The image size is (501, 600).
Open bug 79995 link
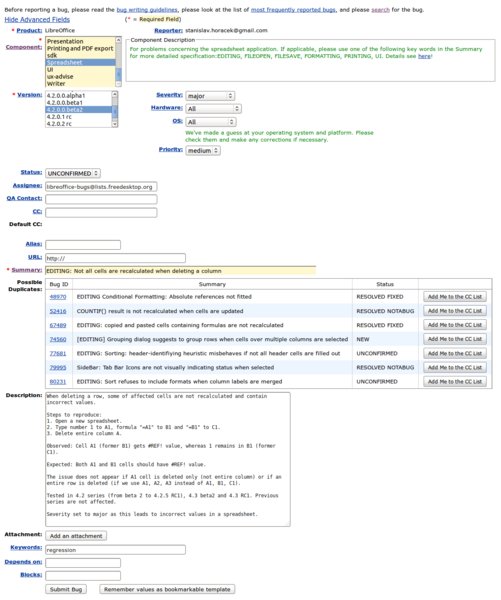coord(58,368)
